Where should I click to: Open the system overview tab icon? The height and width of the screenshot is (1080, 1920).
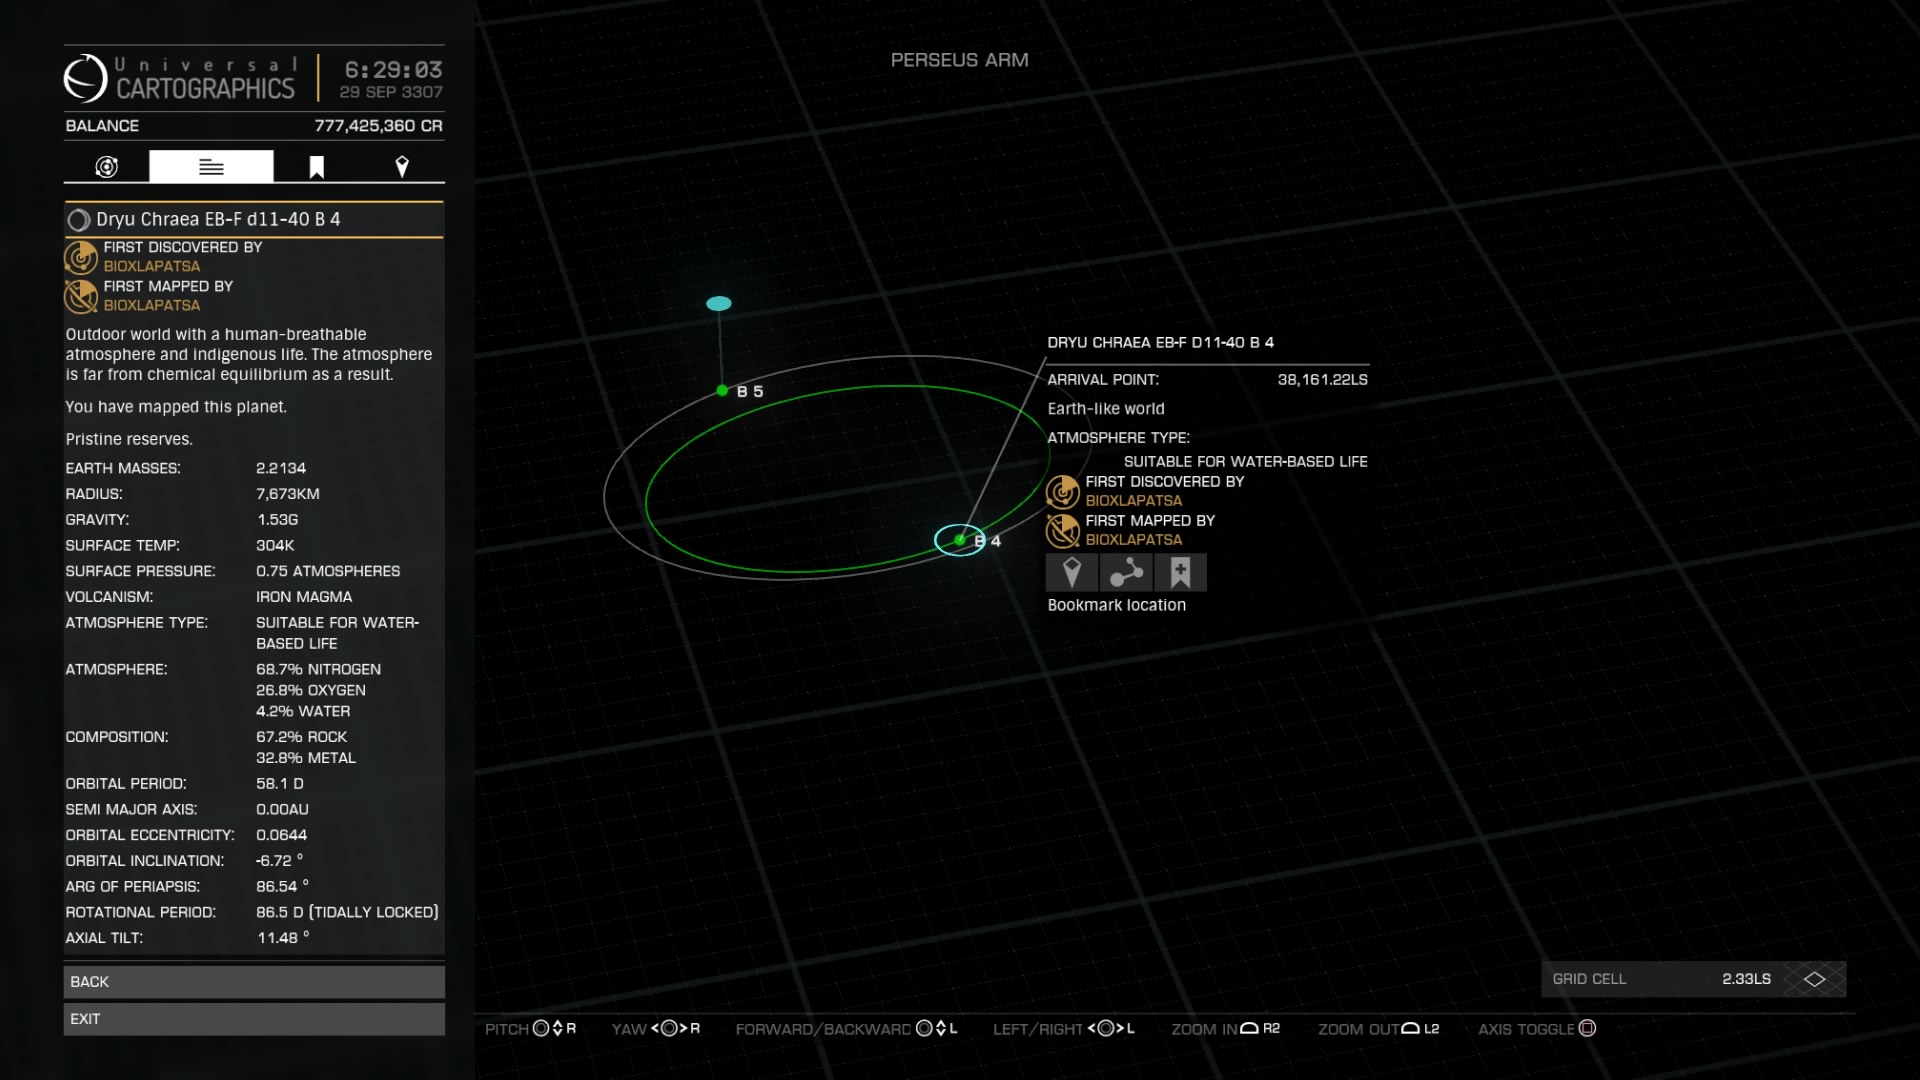(x=107, y=167)
